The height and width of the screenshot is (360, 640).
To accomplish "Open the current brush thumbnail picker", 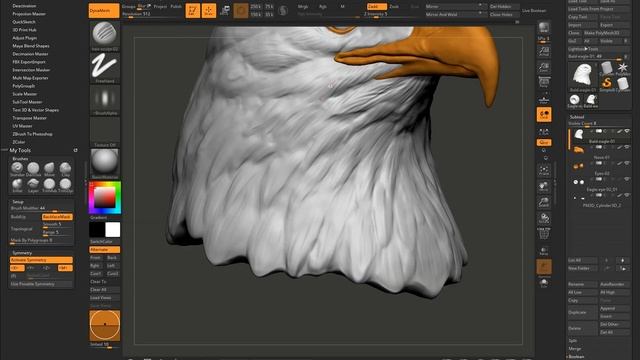I will point(105,35).
